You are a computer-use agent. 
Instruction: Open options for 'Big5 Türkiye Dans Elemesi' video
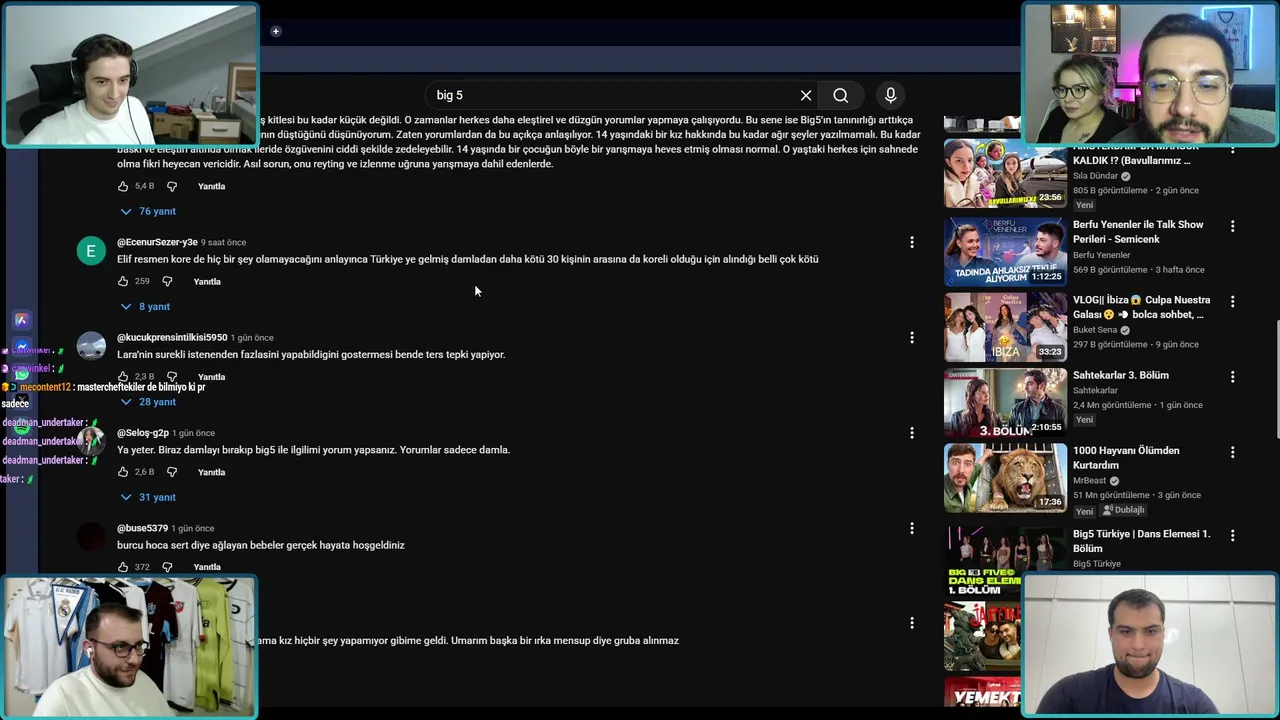pyautogui.click(x=1232, y=535)
